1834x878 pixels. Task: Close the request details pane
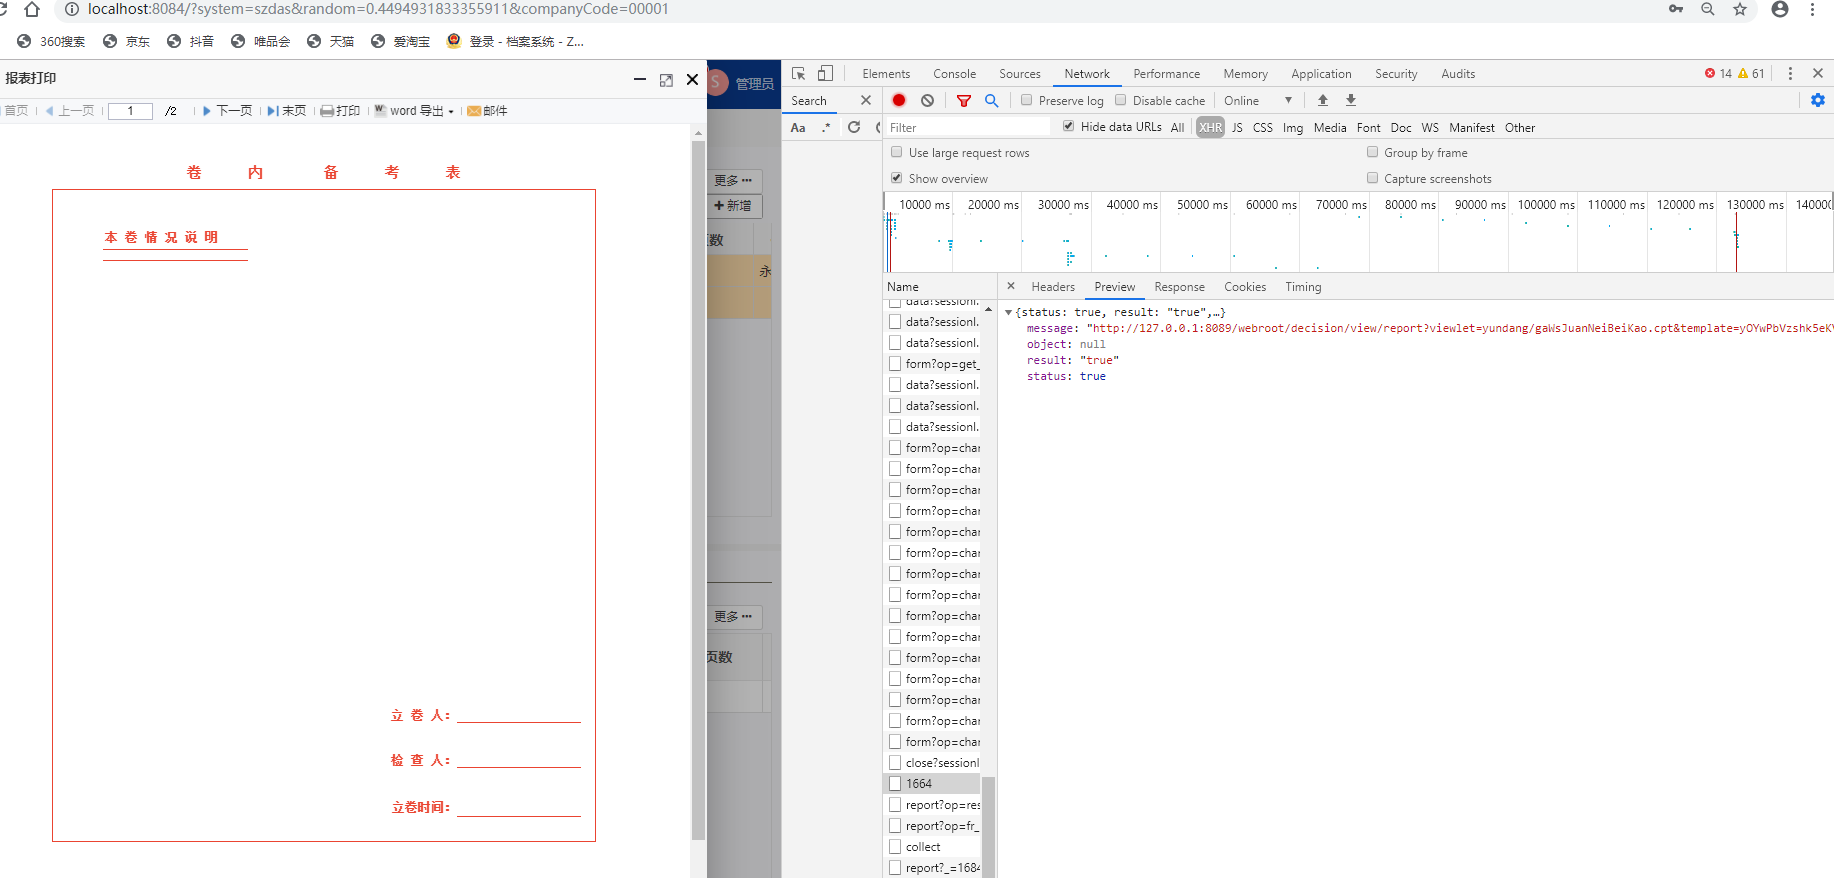(x=1011, y=286)
